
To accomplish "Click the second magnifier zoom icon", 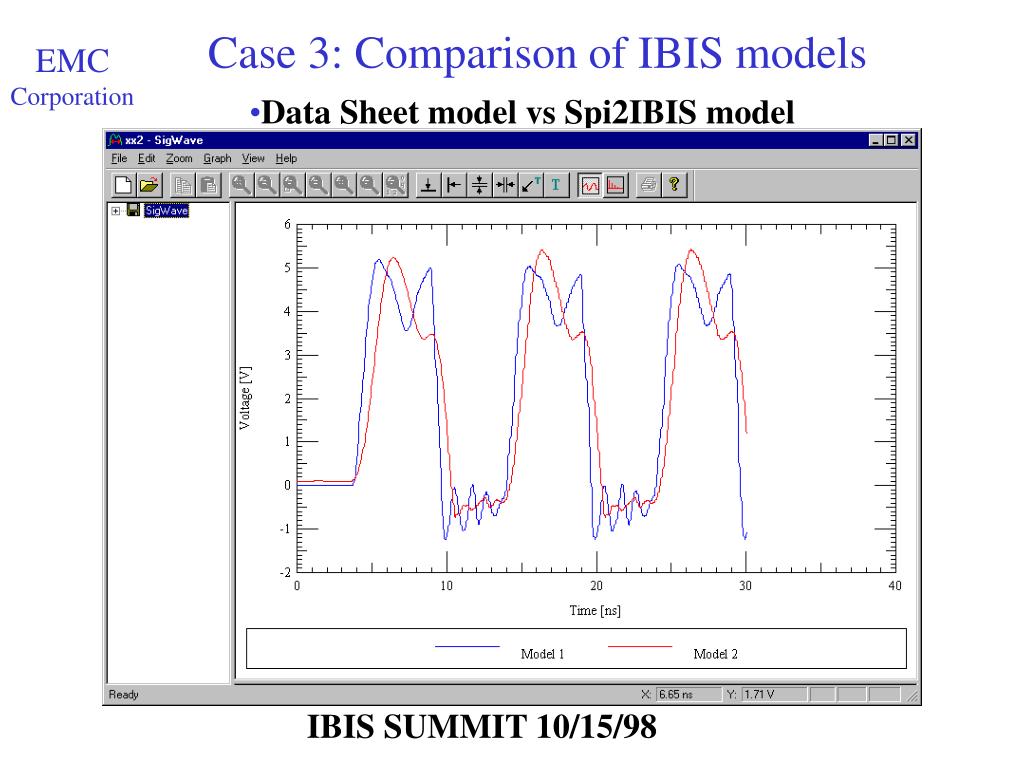I will (x=267, y=185).
